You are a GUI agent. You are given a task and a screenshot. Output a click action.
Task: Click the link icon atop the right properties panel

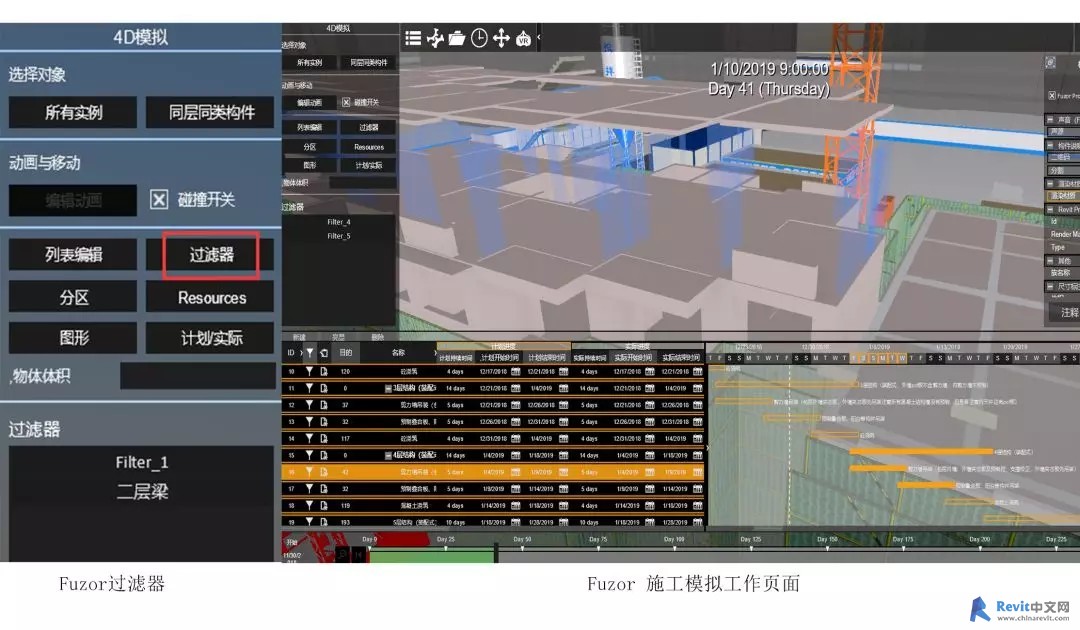[1050, 63]
